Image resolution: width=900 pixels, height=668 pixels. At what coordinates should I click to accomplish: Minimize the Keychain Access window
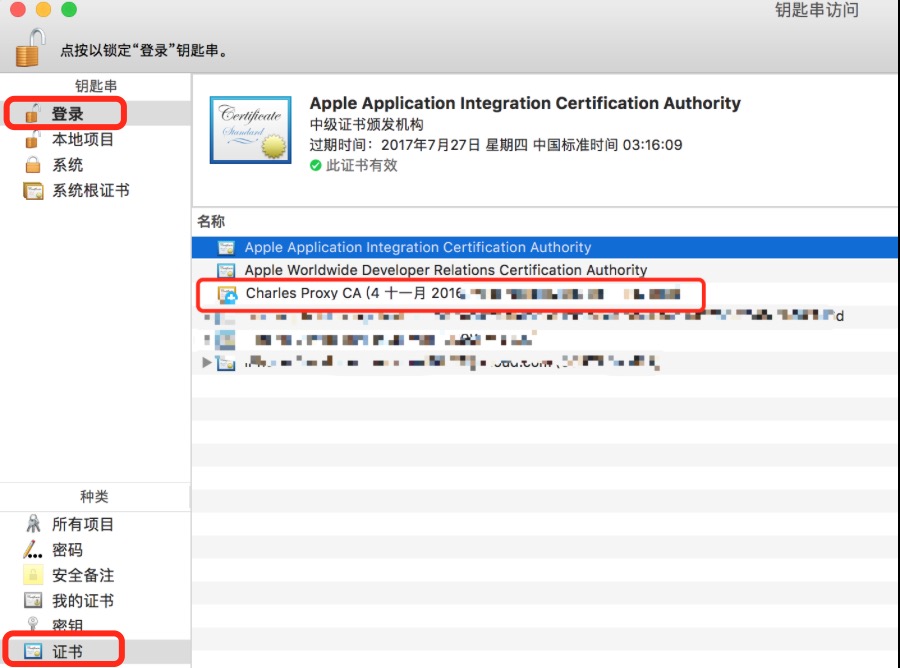tap(44, 9)
